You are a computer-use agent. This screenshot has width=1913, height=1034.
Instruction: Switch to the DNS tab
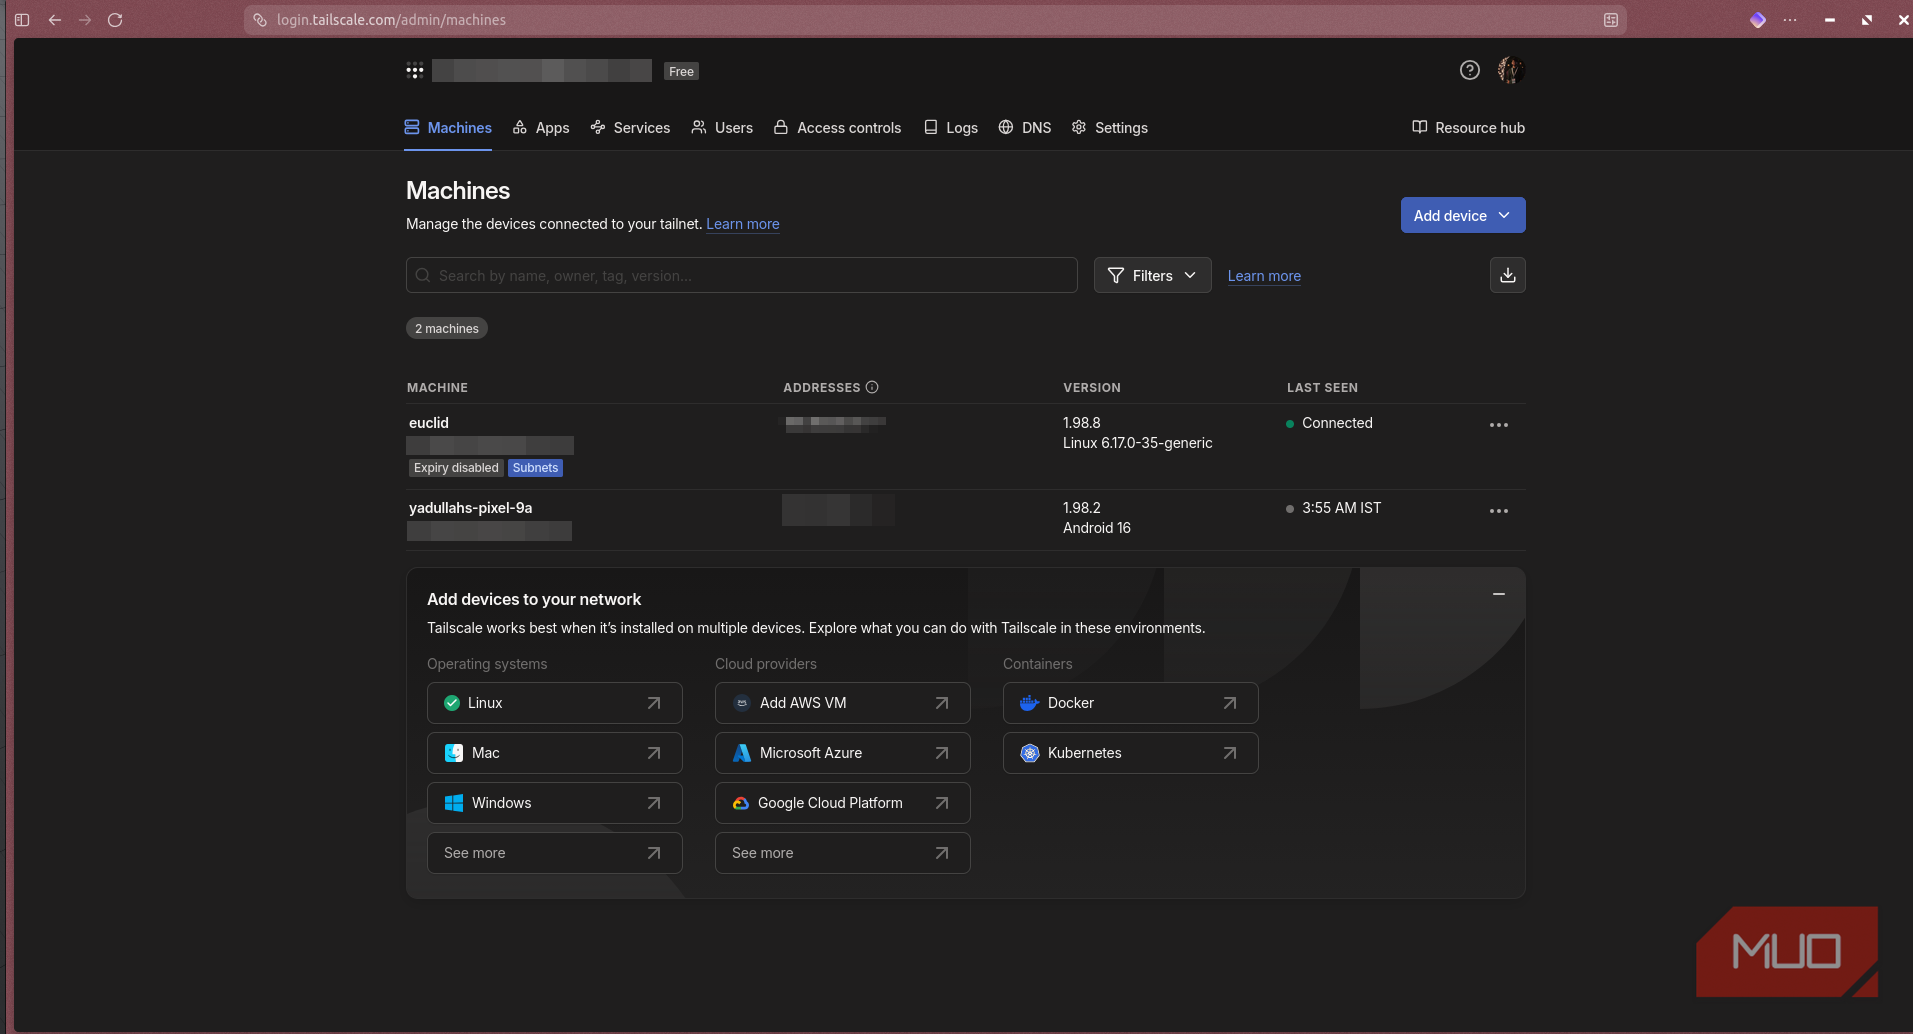pos(1025,128)
